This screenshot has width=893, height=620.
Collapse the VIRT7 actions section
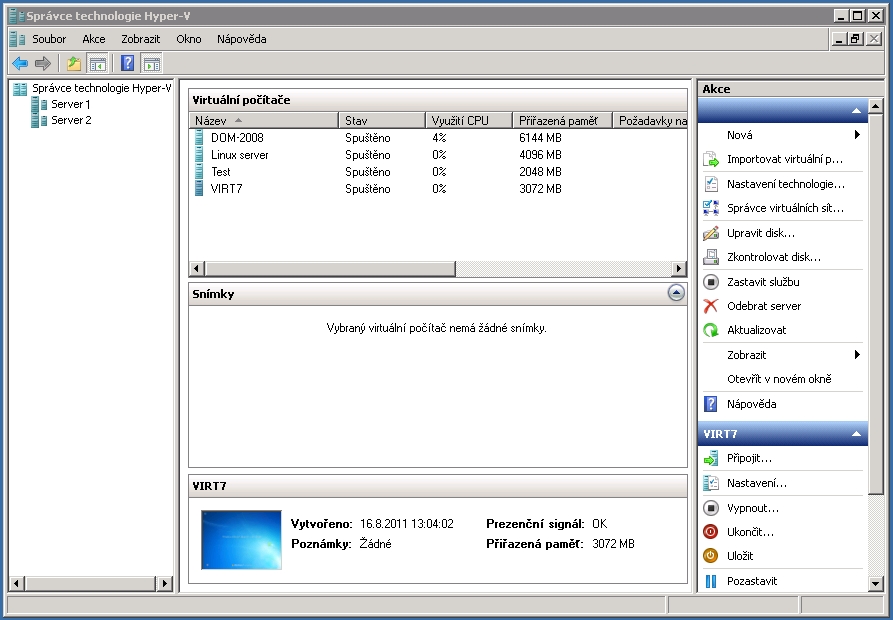(857, 435)
